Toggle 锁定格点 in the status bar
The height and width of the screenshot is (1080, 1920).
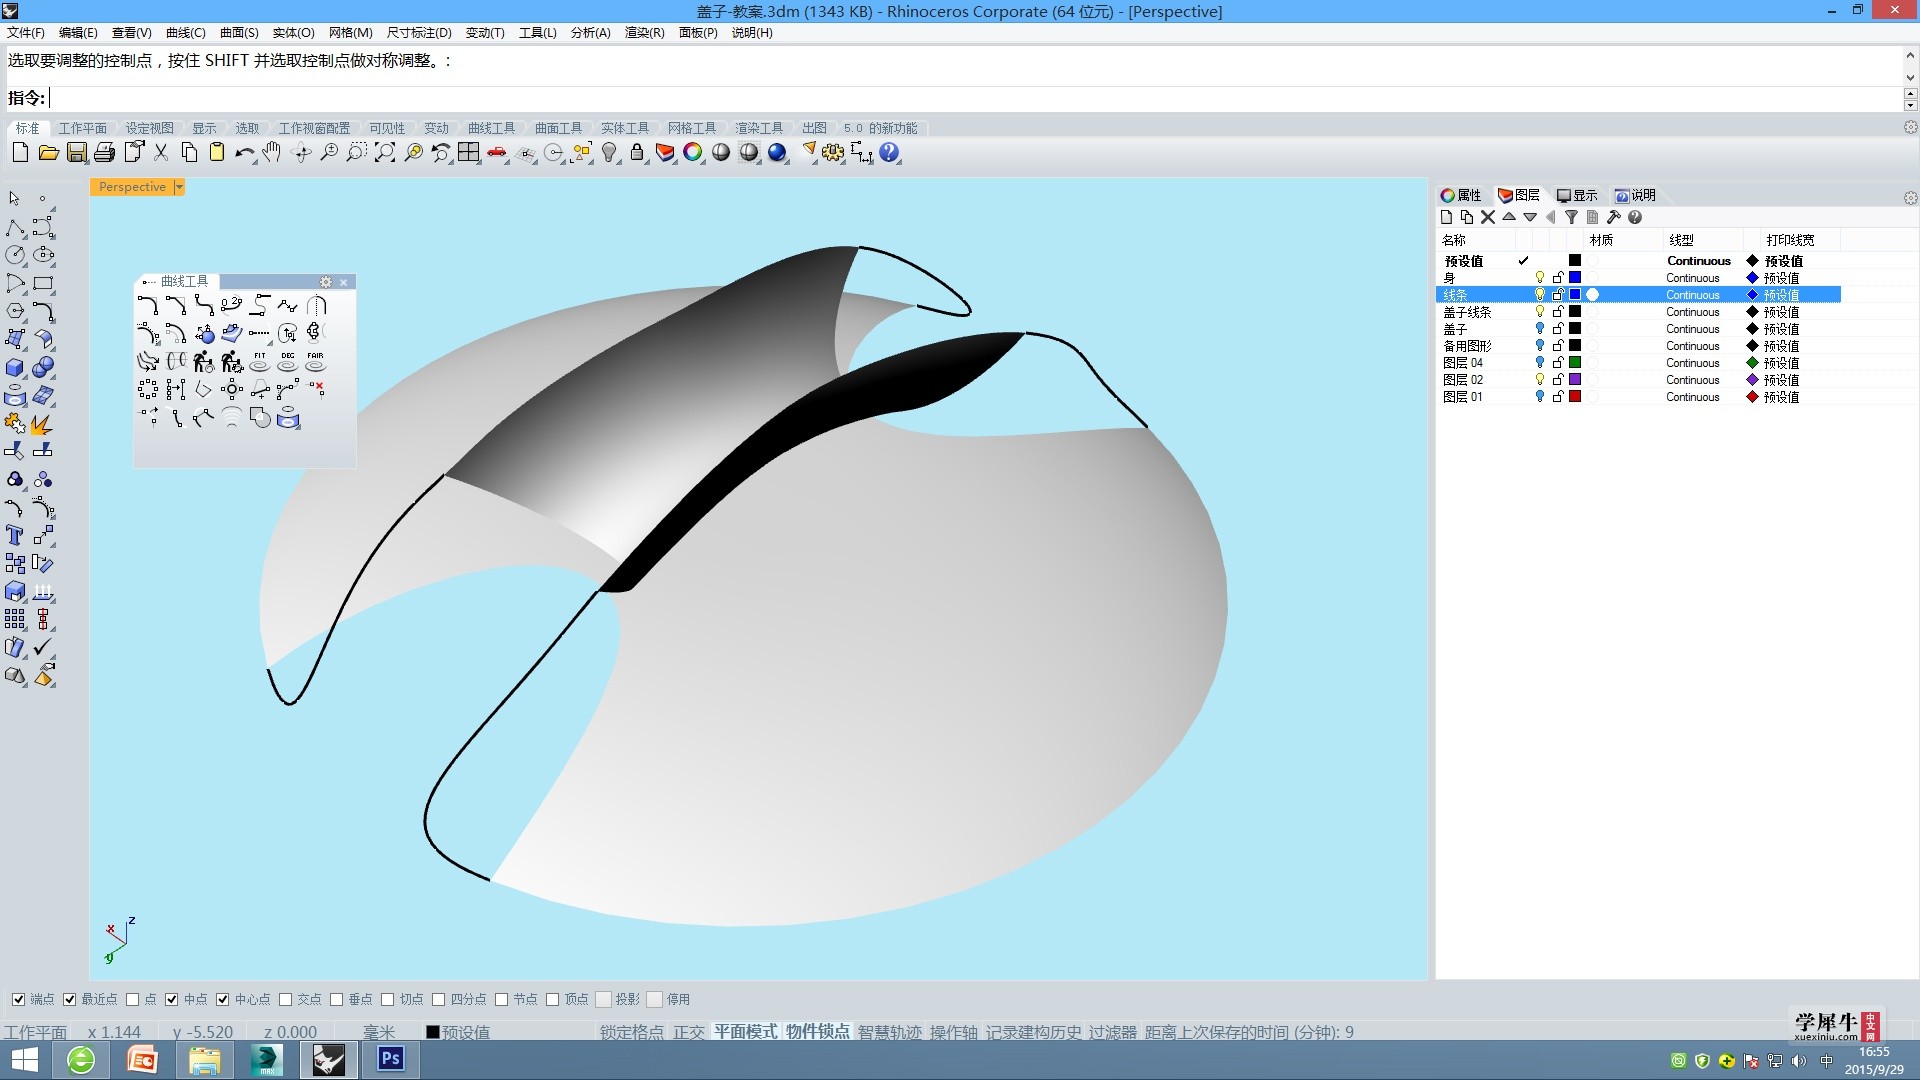pos(631,1032)
